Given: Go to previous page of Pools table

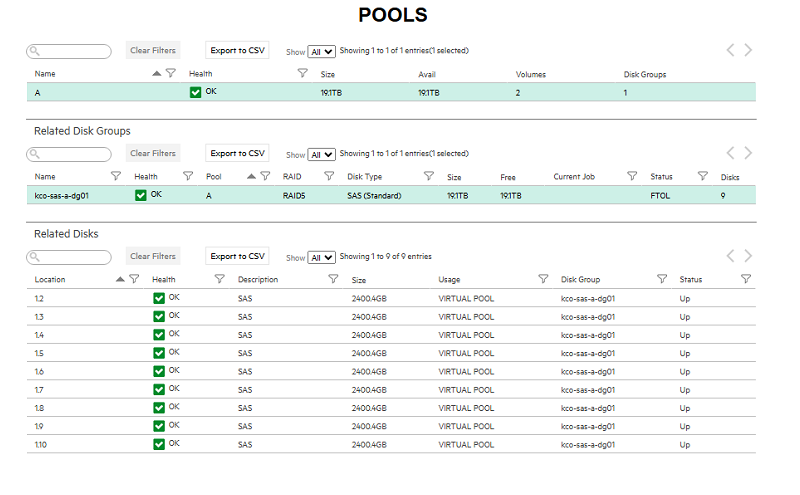Looking at the screenshot, I should click(x=731, y=50).
